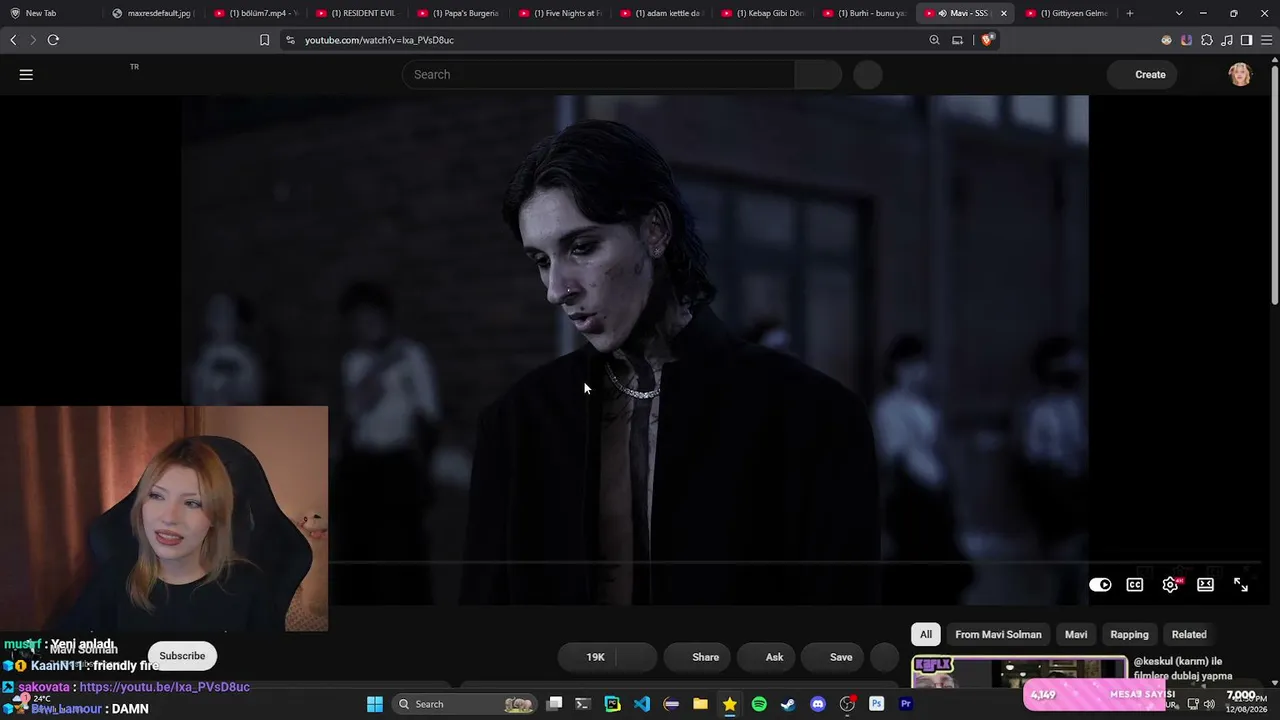Open a new browser tab
Viewport: 1280px width, 720px height.
click(x=1130, y=13)
